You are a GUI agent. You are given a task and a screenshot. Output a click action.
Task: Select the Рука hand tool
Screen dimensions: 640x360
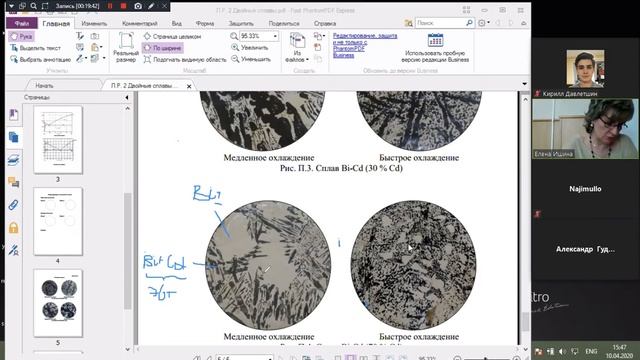(22, 36)
